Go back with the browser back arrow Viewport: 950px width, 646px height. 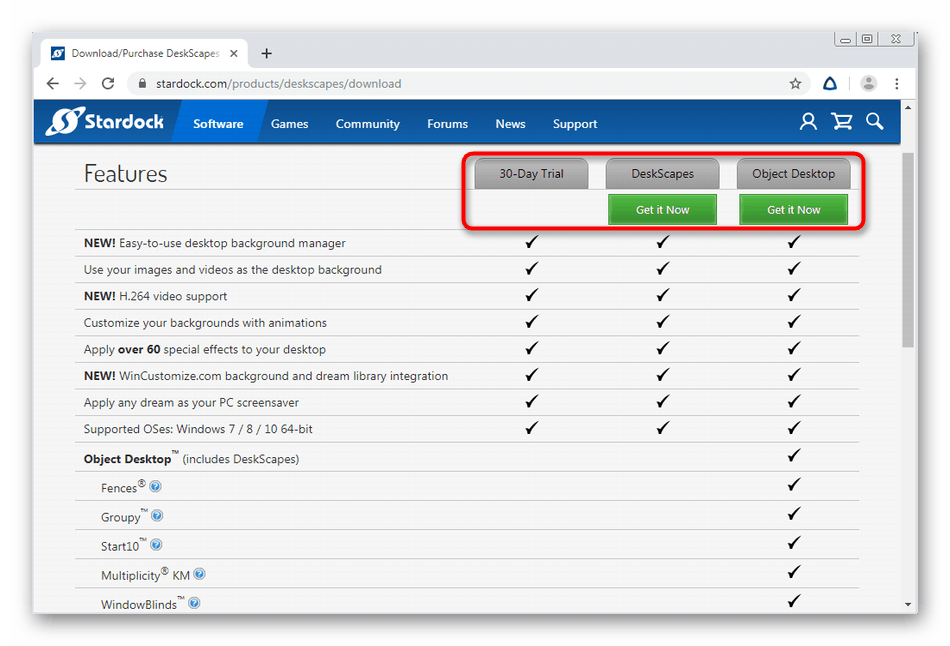click(x=53, y=84)
